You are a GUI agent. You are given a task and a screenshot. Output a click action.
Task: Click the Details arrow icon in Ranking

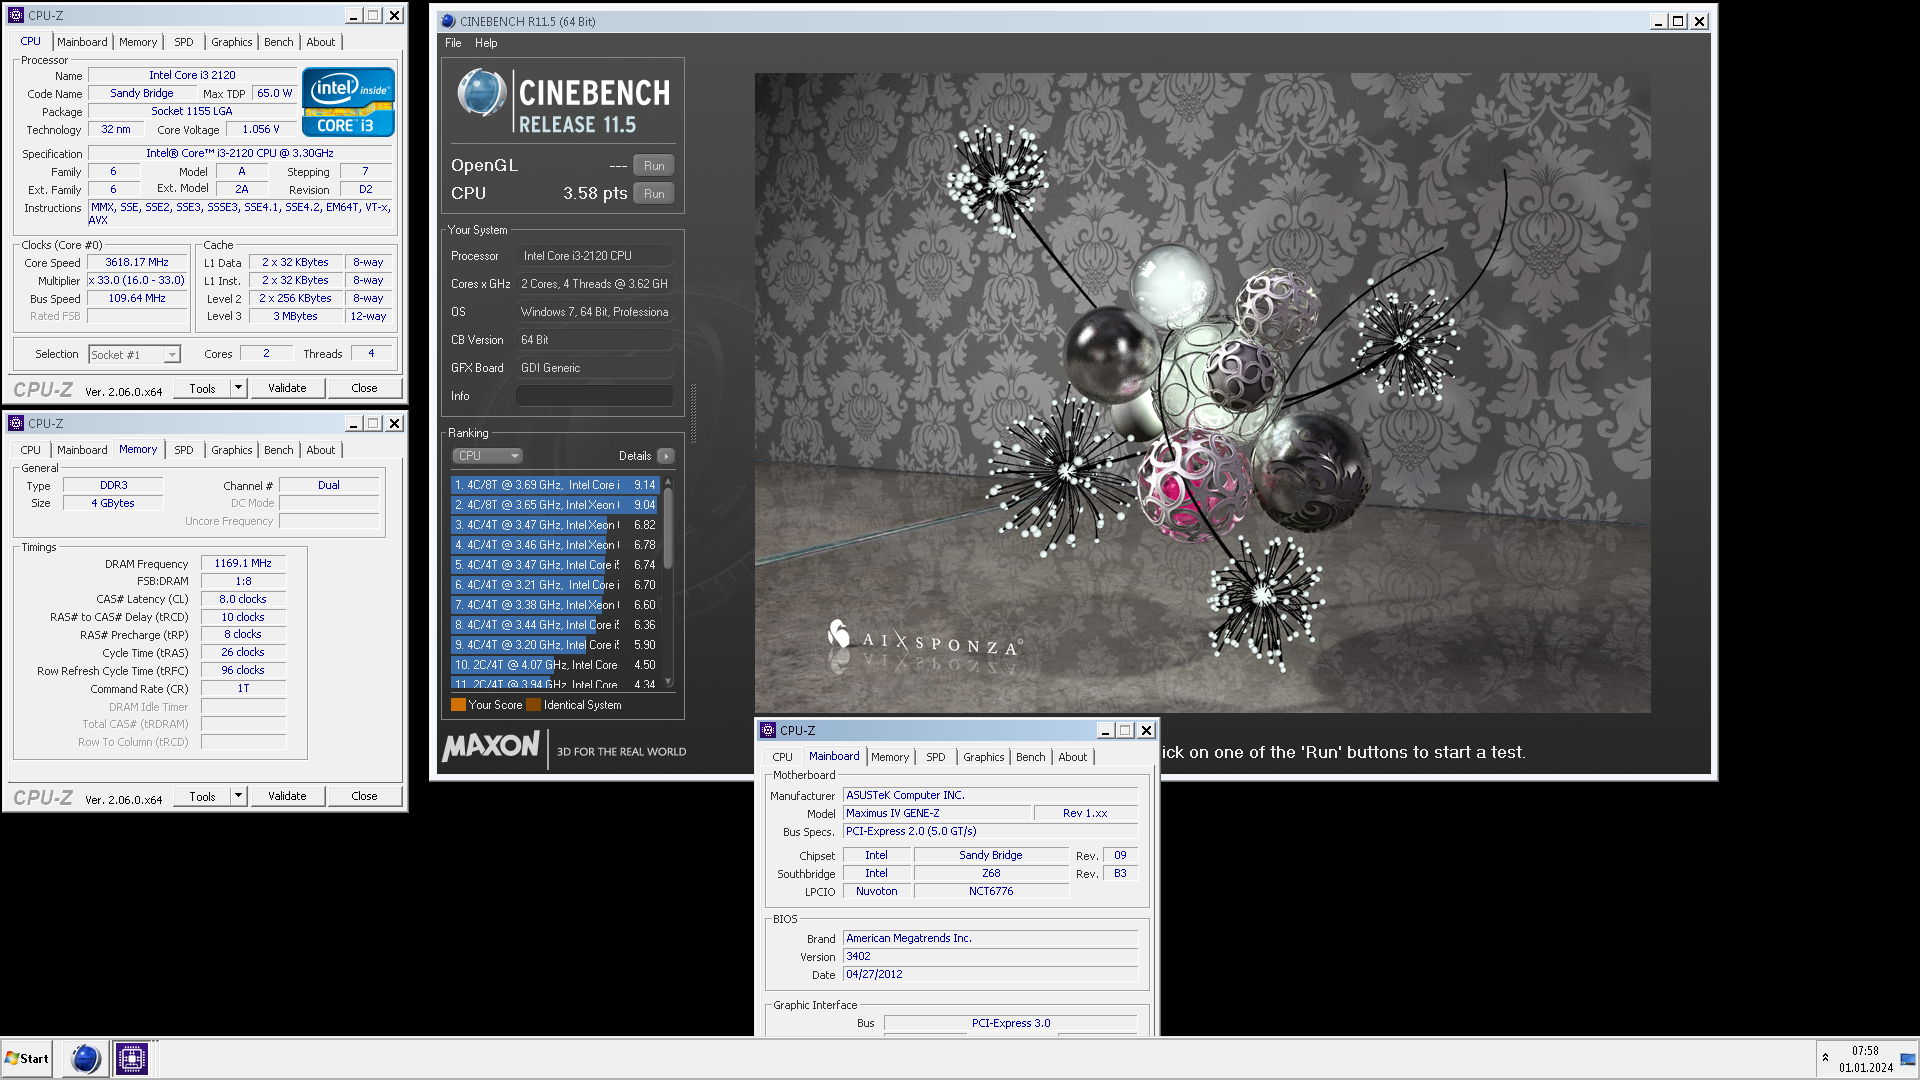666,456
